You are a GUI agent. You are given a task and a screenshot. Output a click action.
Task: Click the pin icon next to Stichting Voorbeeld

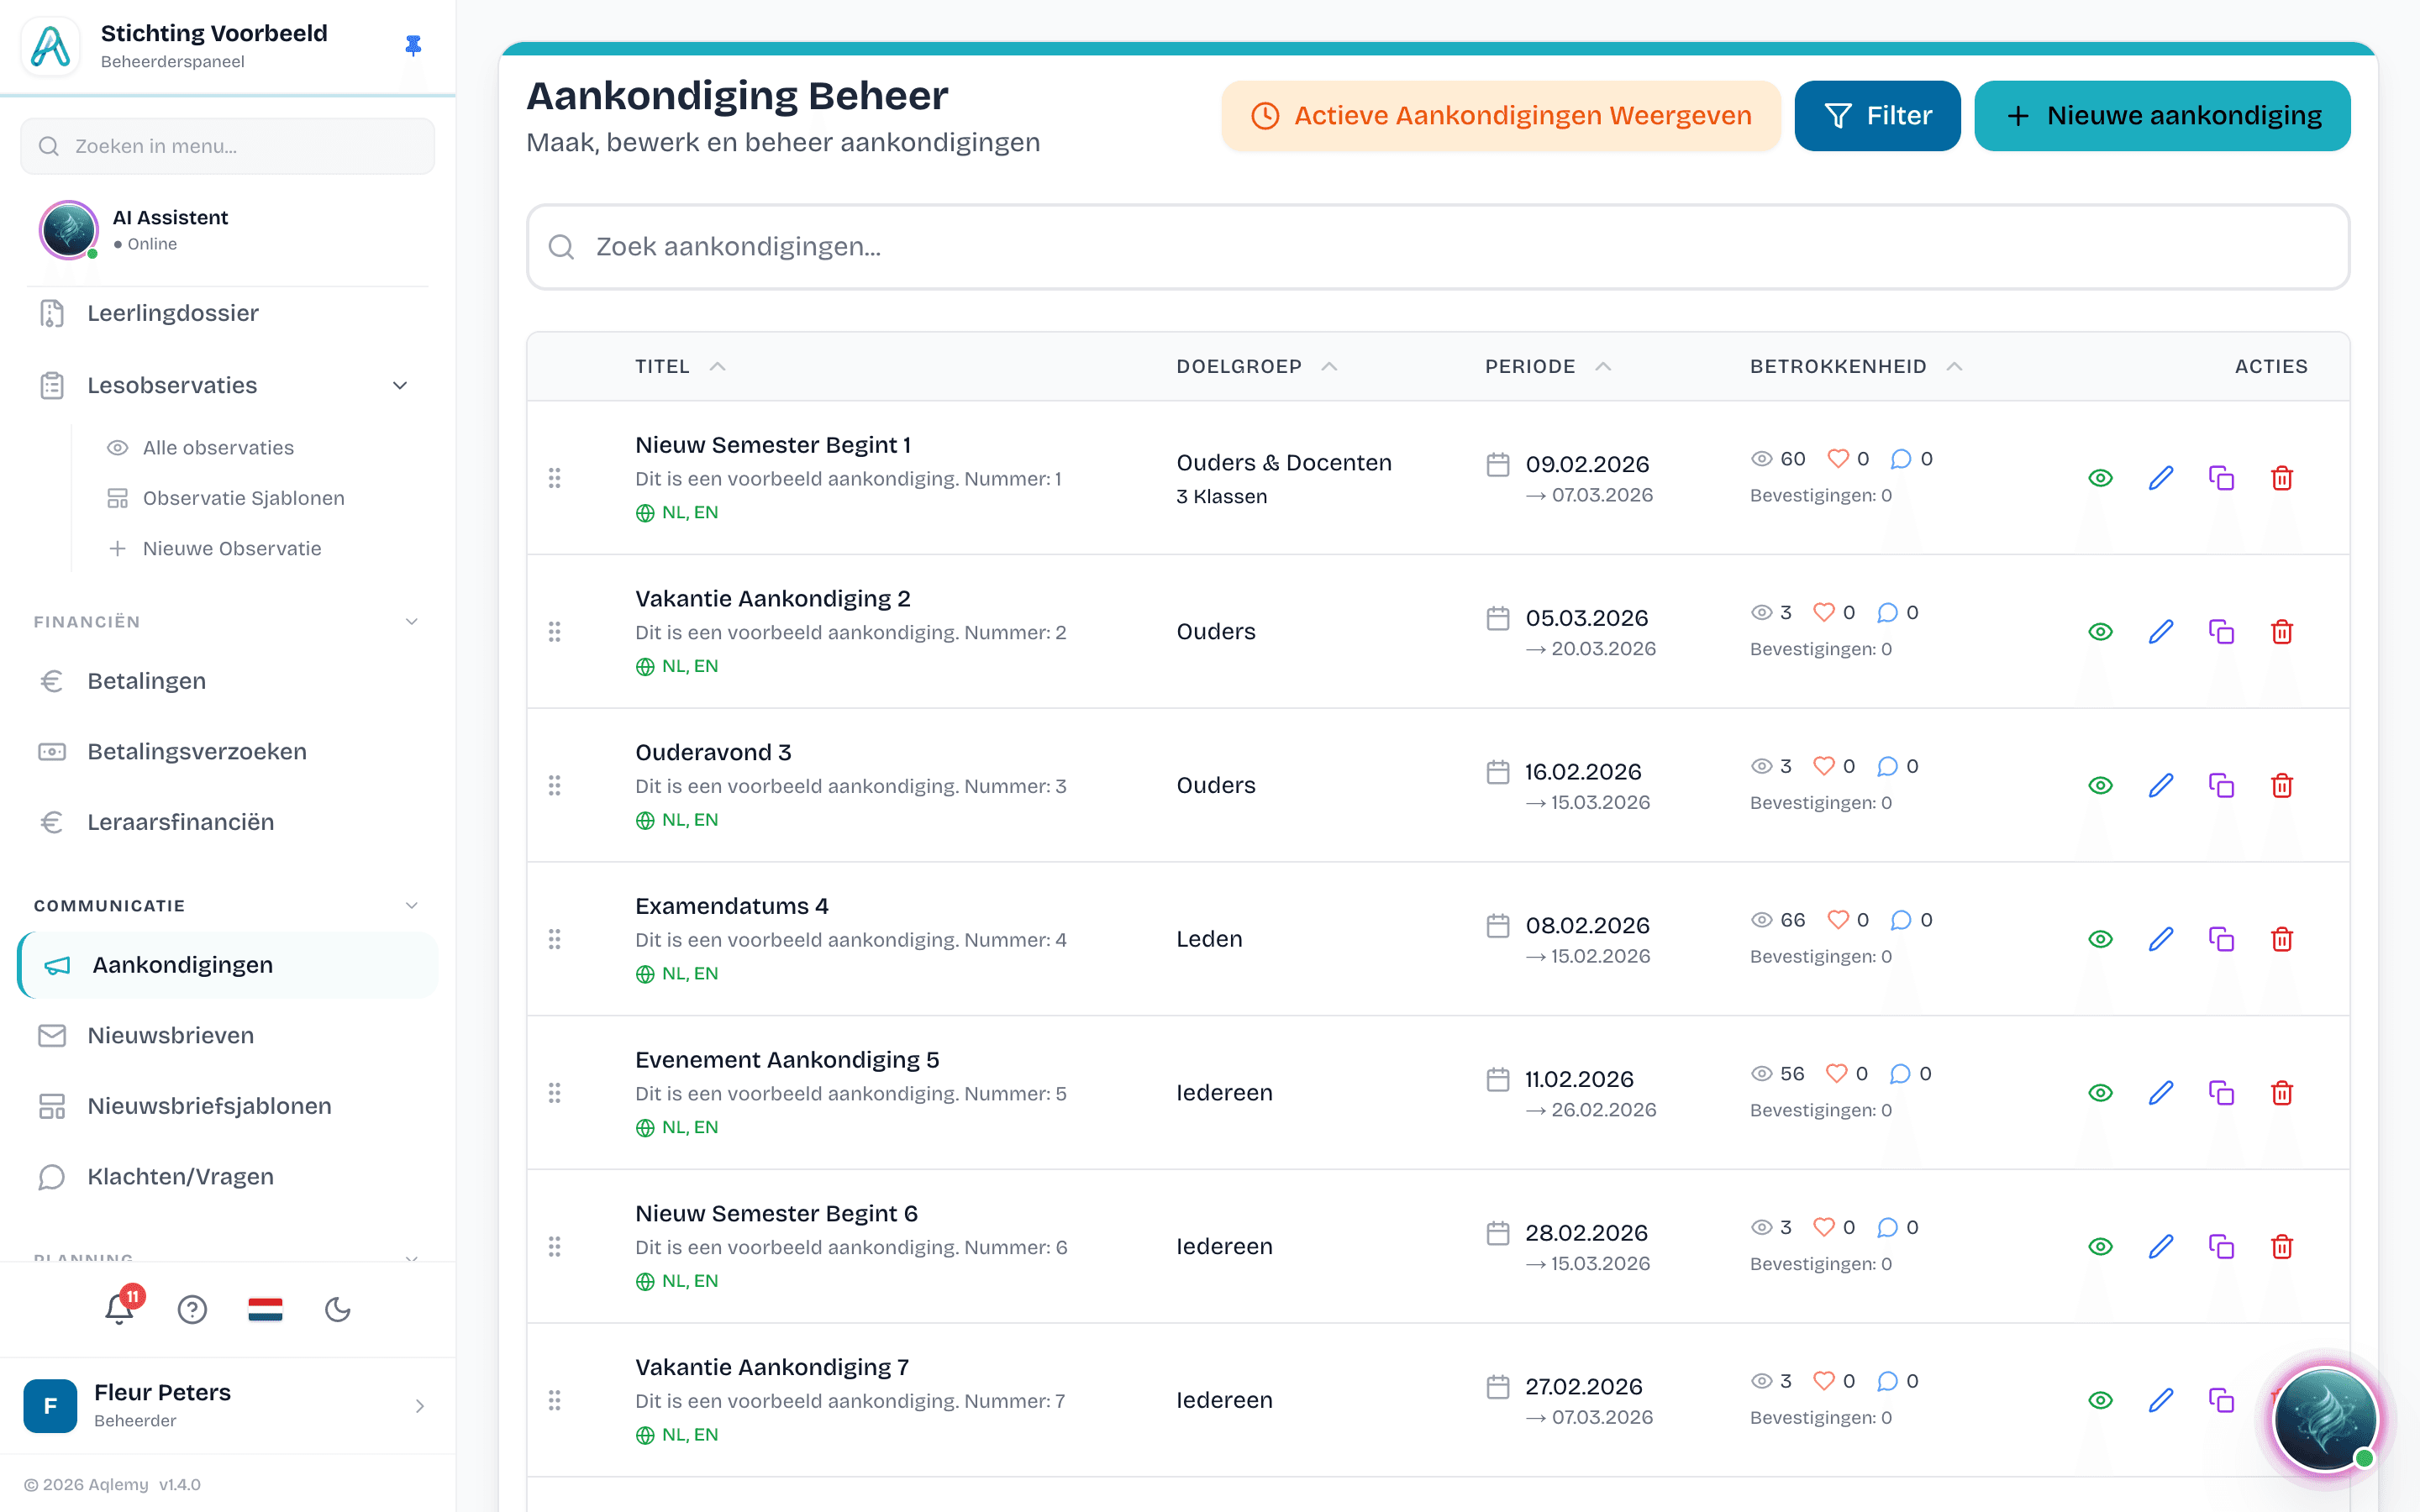413,45
